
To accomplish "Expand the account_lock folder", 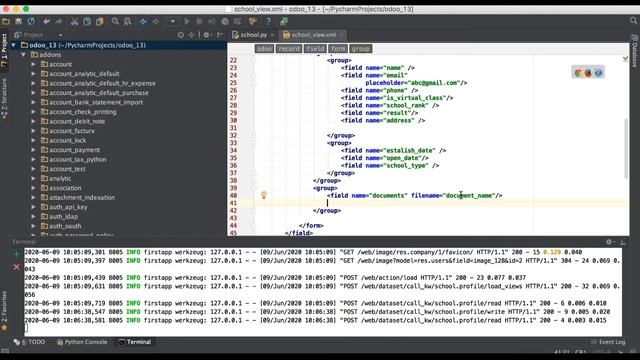I will pos(33,140).
